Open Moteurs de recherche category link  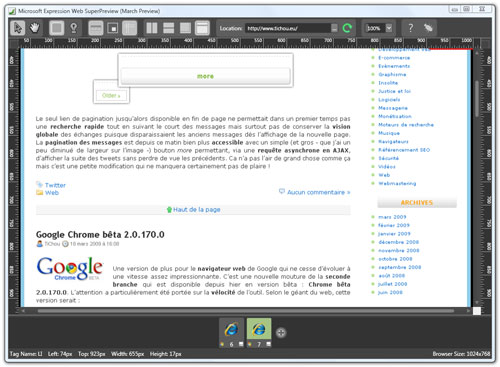406,125
